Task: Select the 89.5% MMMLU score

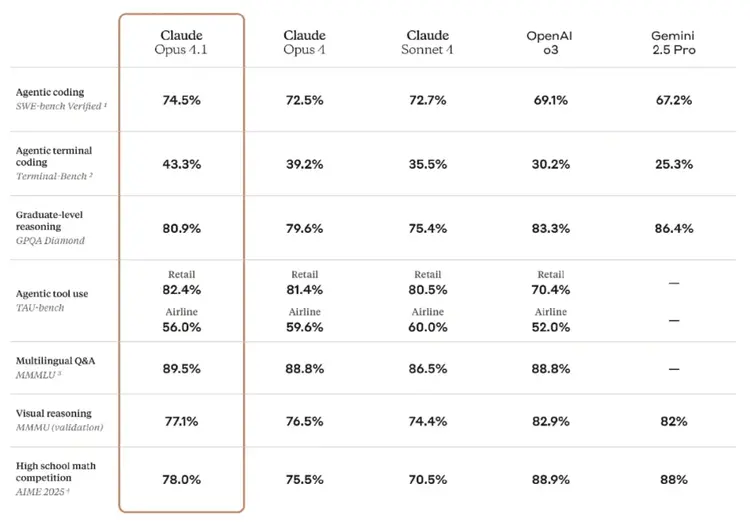Action: point(181,368)
